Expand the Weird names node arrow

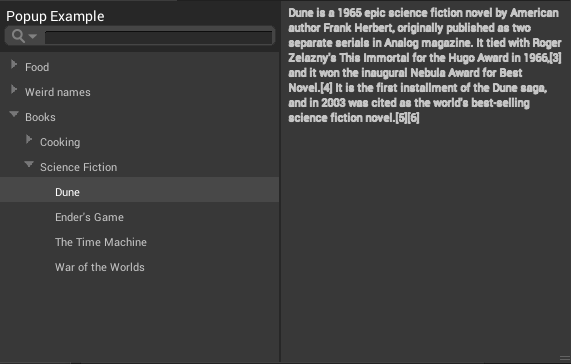(x=14, y=90)
